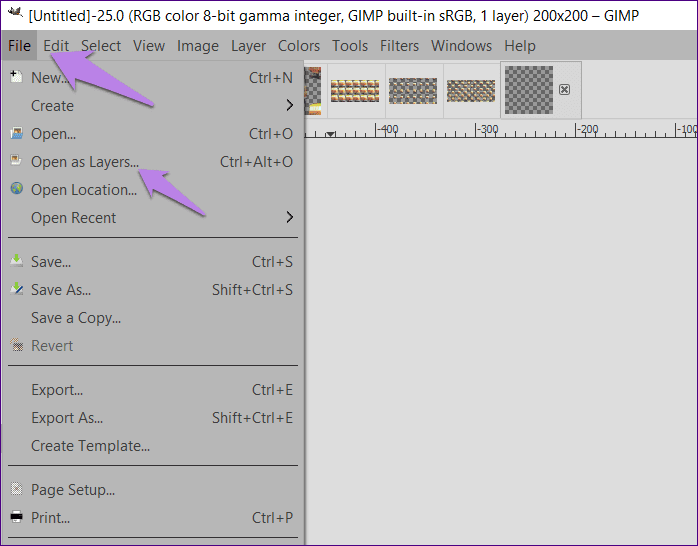
Task: Click the Print printer icon
Action: [x=16, y=517]
